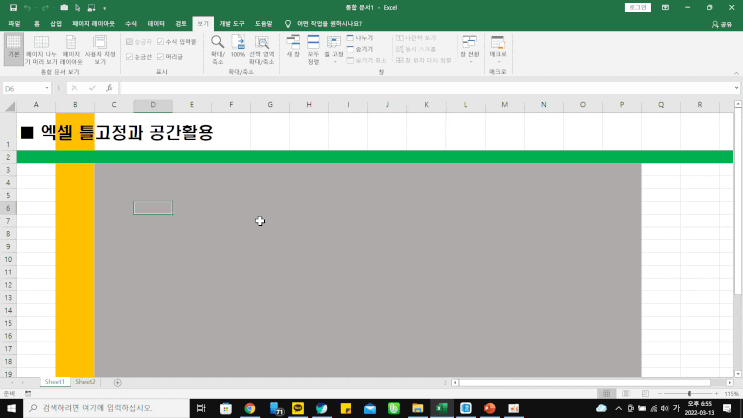Screen dimensions: 743x418
Task: Zoom to selection with 선택 영역 확대/축소
Action: pos(262,49)
